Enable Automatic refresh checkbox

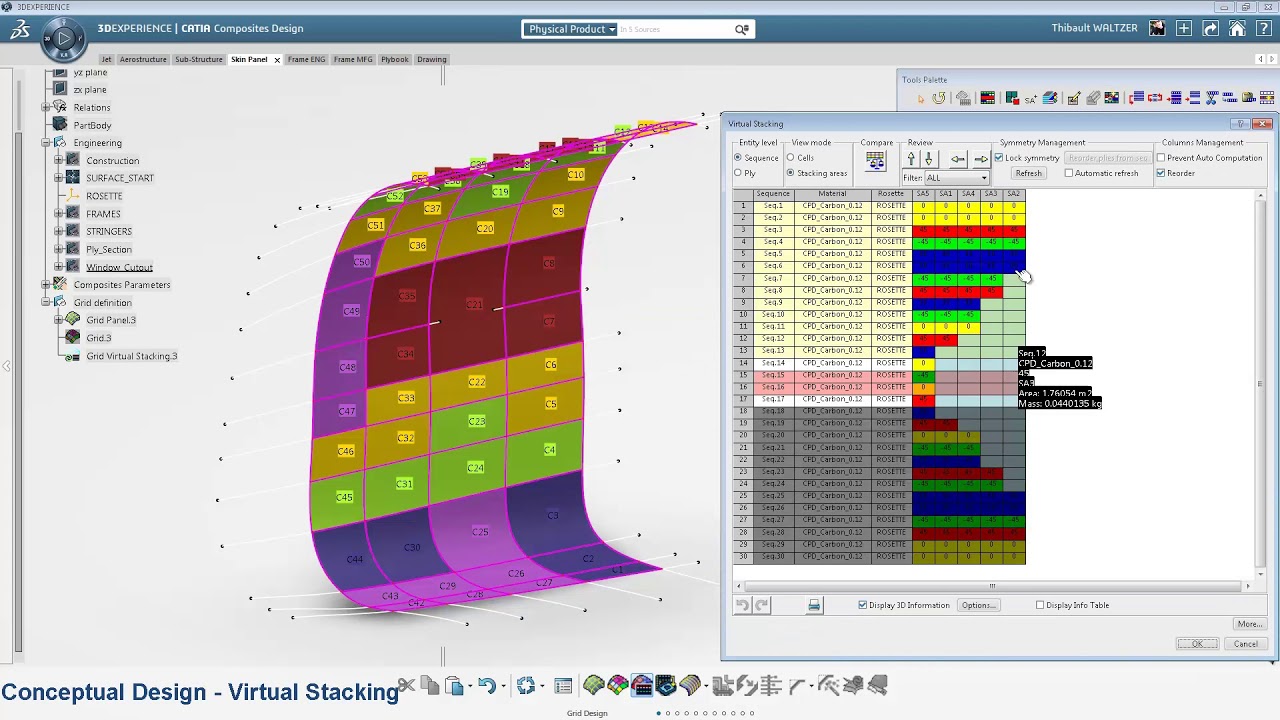[1069, 173]
